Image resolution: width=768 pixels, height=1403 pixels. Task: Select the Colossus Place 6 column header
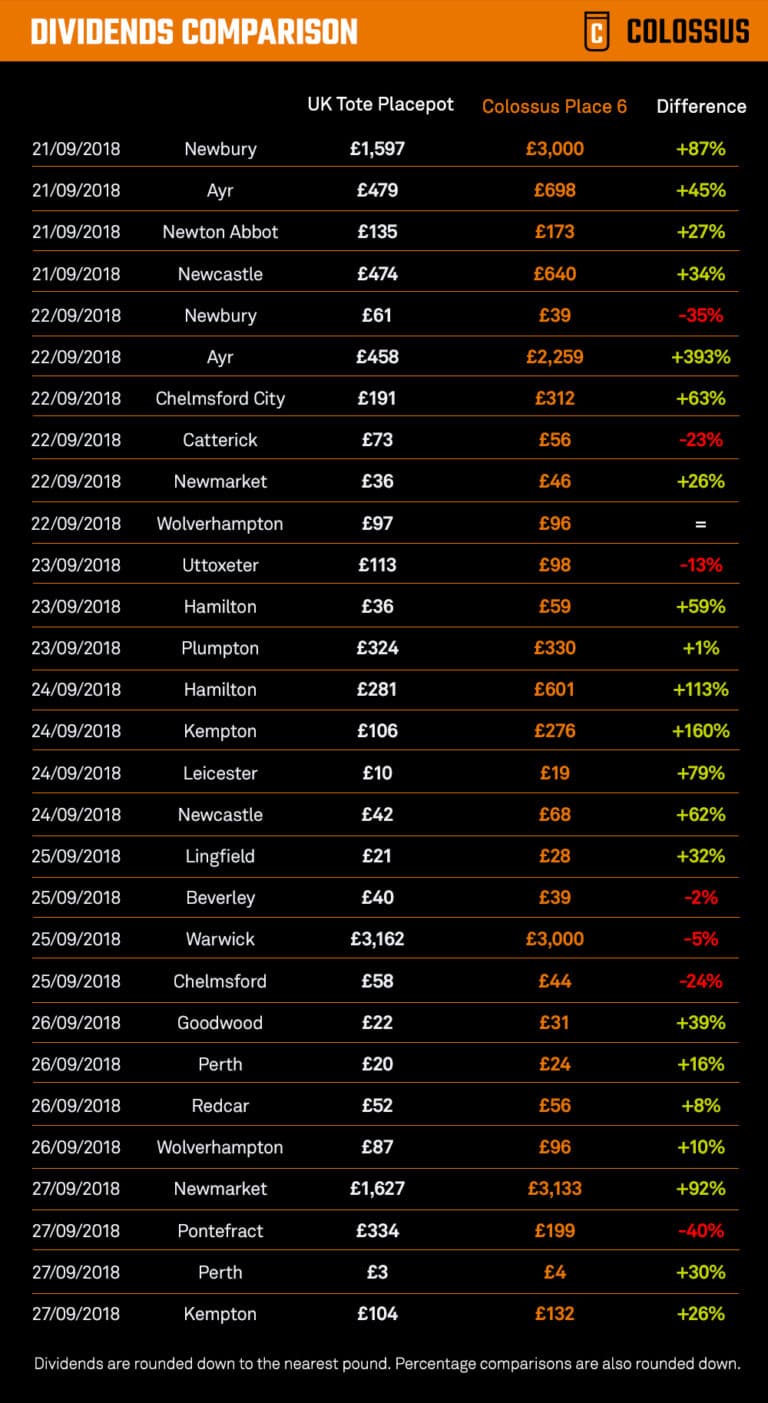coord(554,106)
